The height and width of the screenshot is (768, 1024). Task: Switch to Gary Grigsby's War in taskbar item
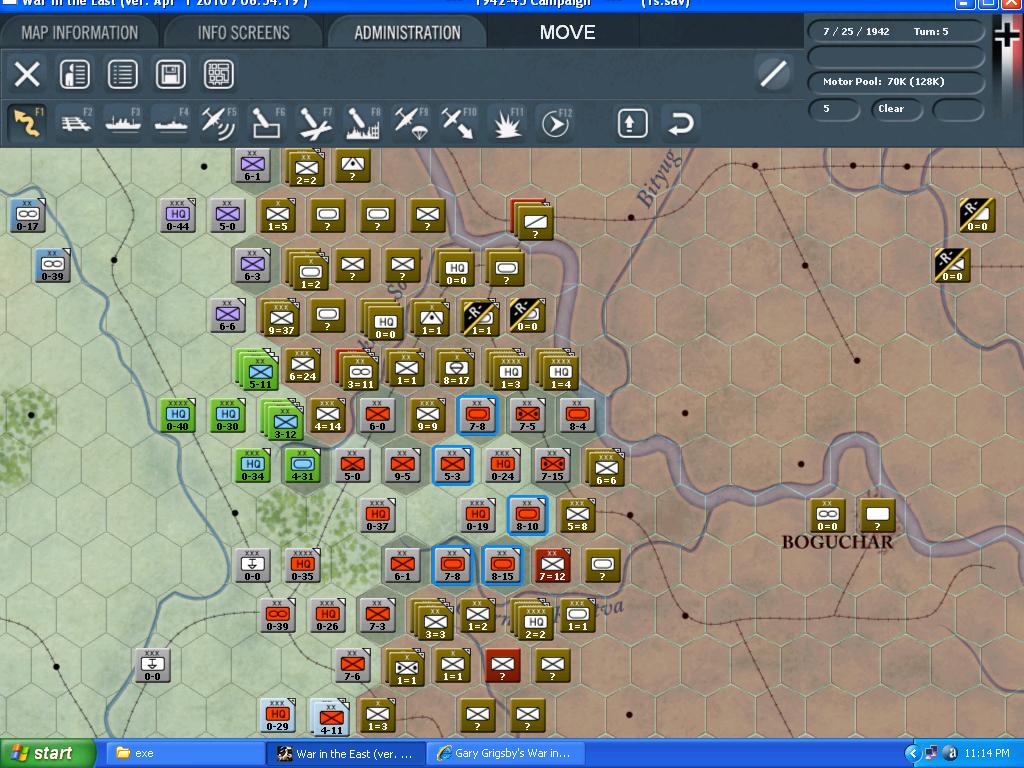click(506, 753)
